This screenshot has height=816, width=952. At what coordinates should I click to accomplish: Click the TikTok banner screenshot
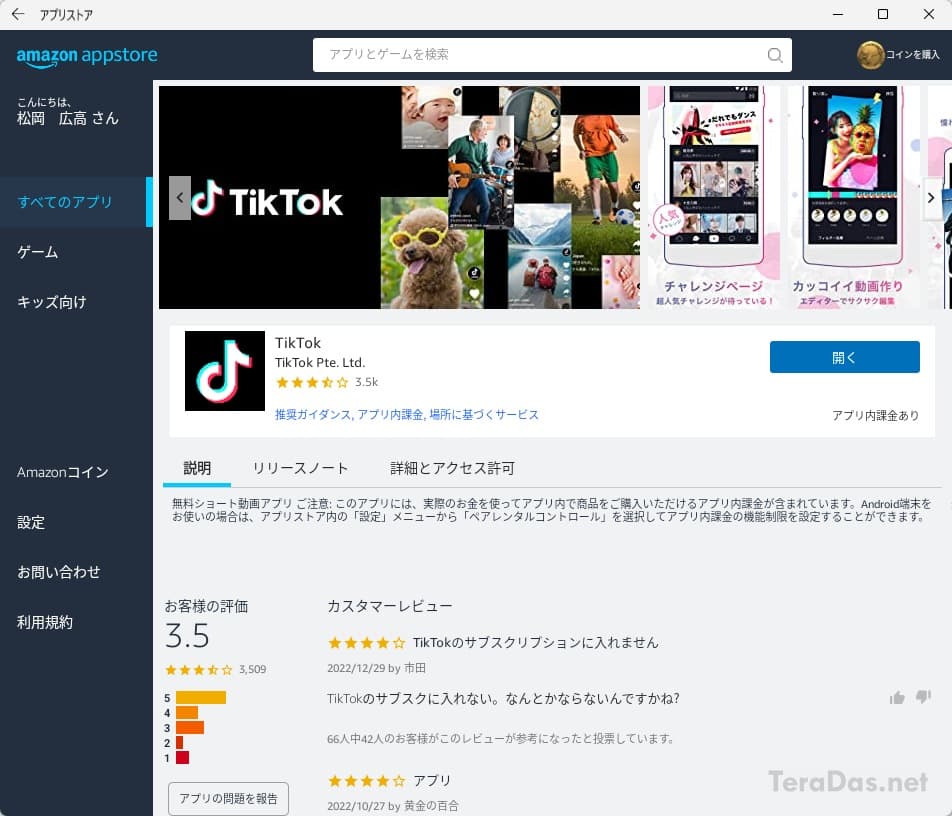tap(400, 197)
